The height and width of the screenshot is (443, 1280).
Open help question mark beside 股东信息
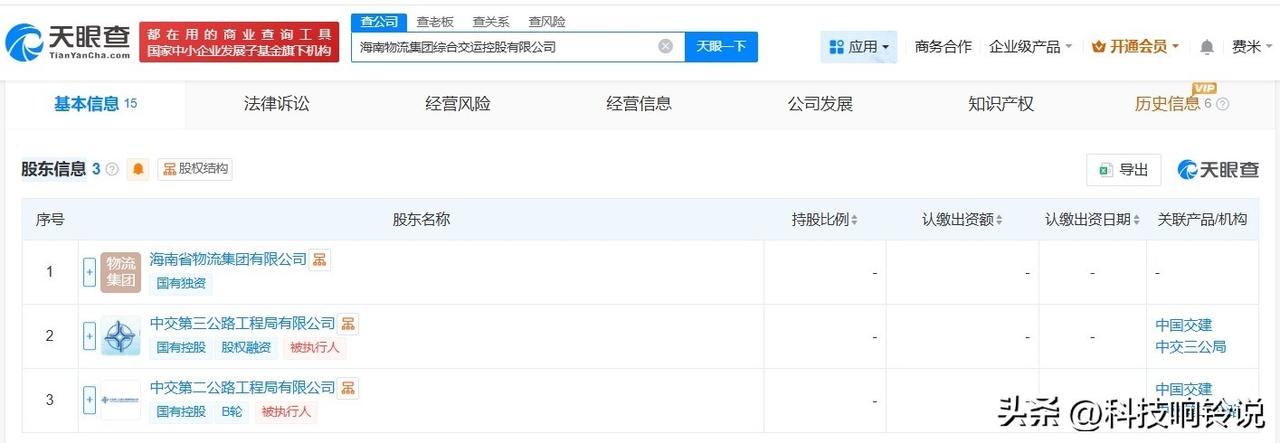[x=112, y=169]
